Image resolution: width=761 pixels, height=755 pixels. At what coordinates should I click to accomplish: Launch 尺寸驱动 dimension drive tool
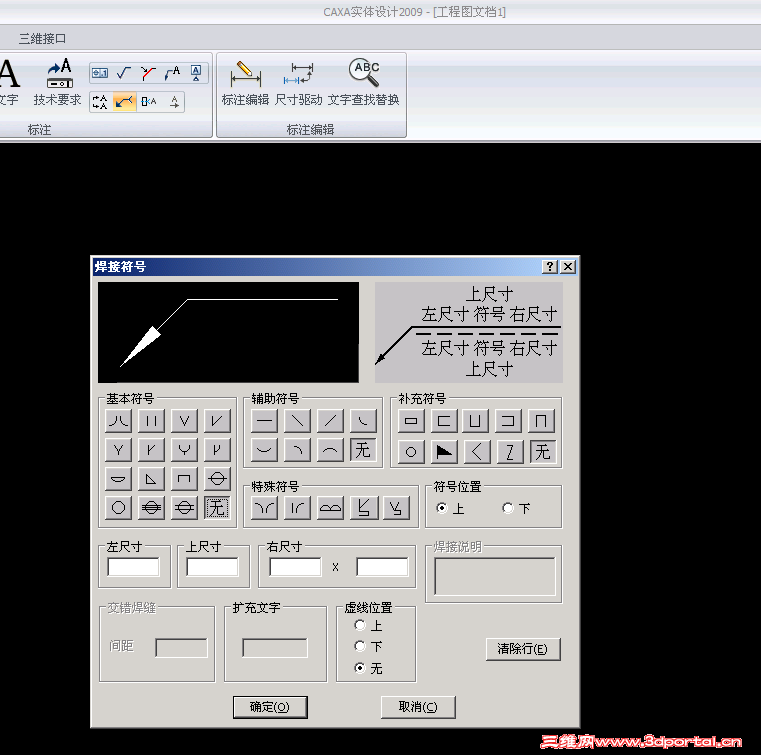[298, 82]
